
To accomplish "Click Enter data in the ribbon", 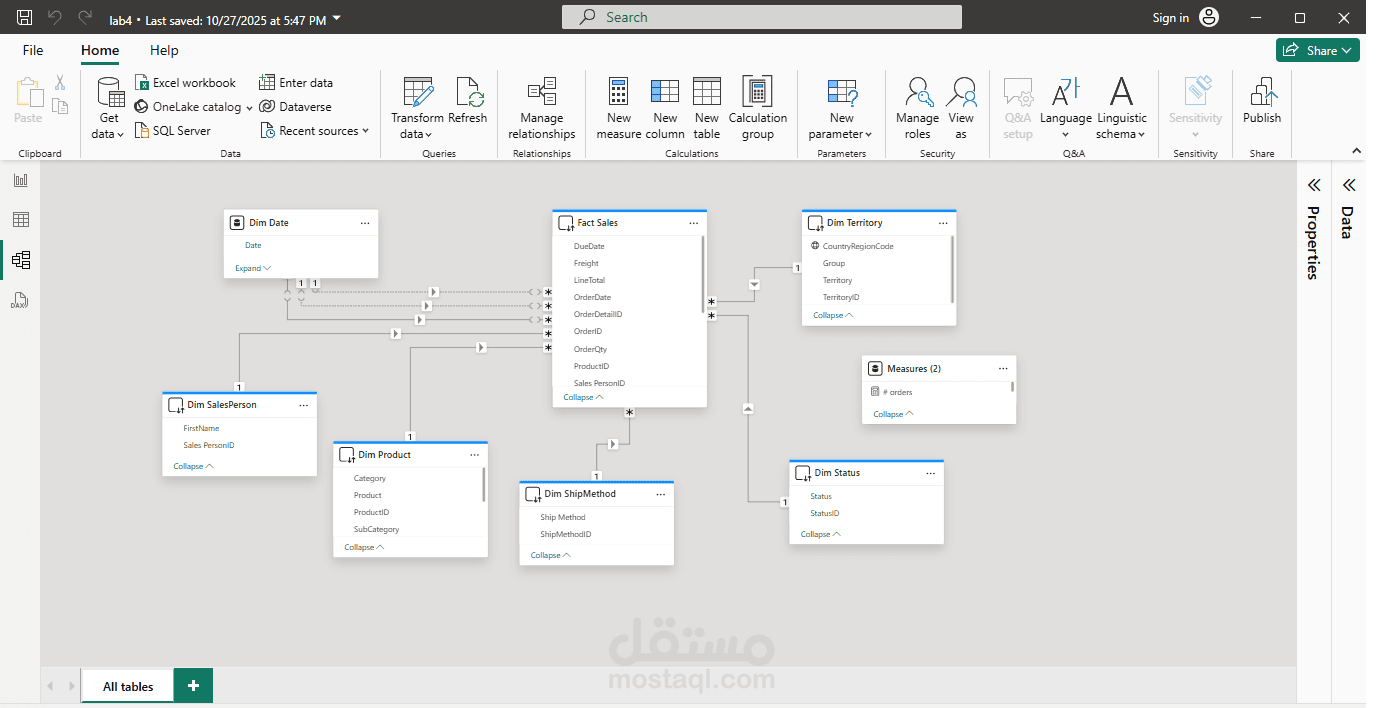I will coord(296,83).
